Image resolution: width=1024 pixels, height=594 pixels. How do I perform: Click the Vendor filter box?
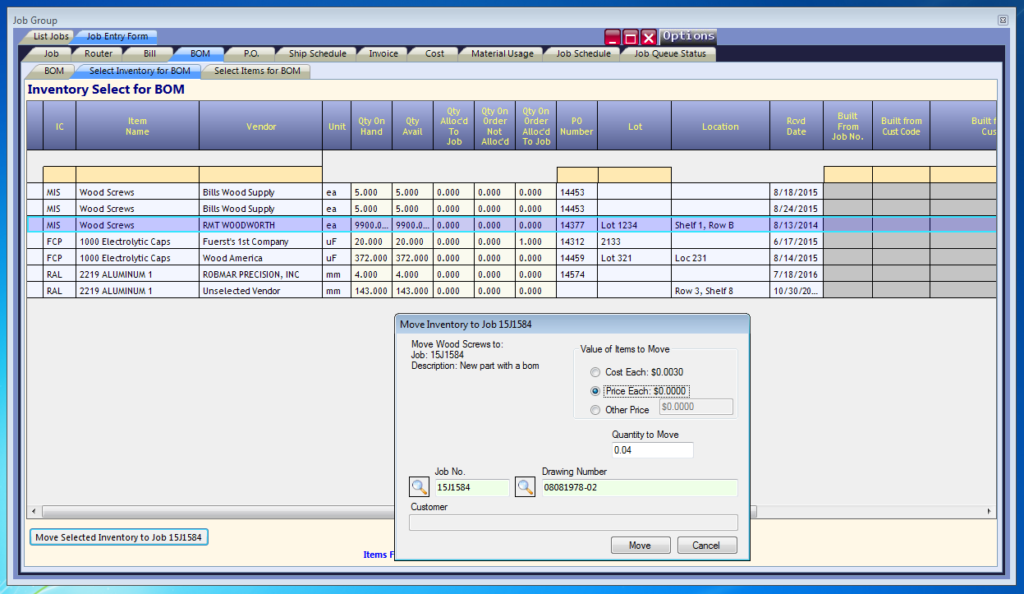261,174
